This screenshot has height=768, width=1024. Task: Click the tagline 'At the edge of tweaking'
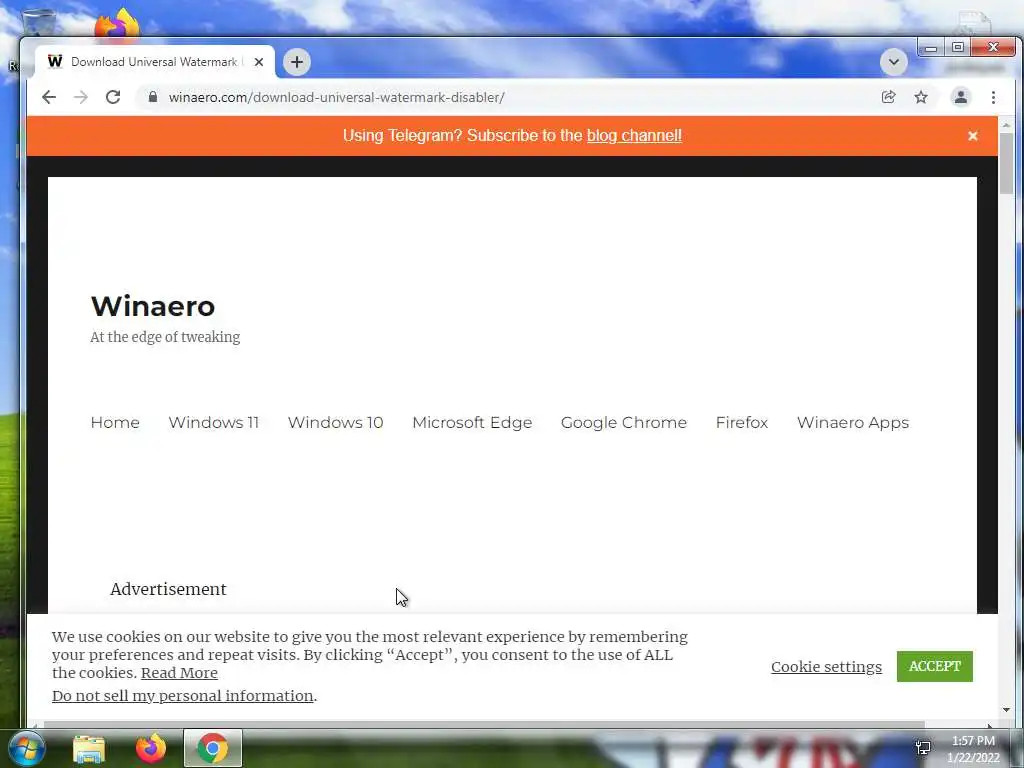tap(165, 337)
